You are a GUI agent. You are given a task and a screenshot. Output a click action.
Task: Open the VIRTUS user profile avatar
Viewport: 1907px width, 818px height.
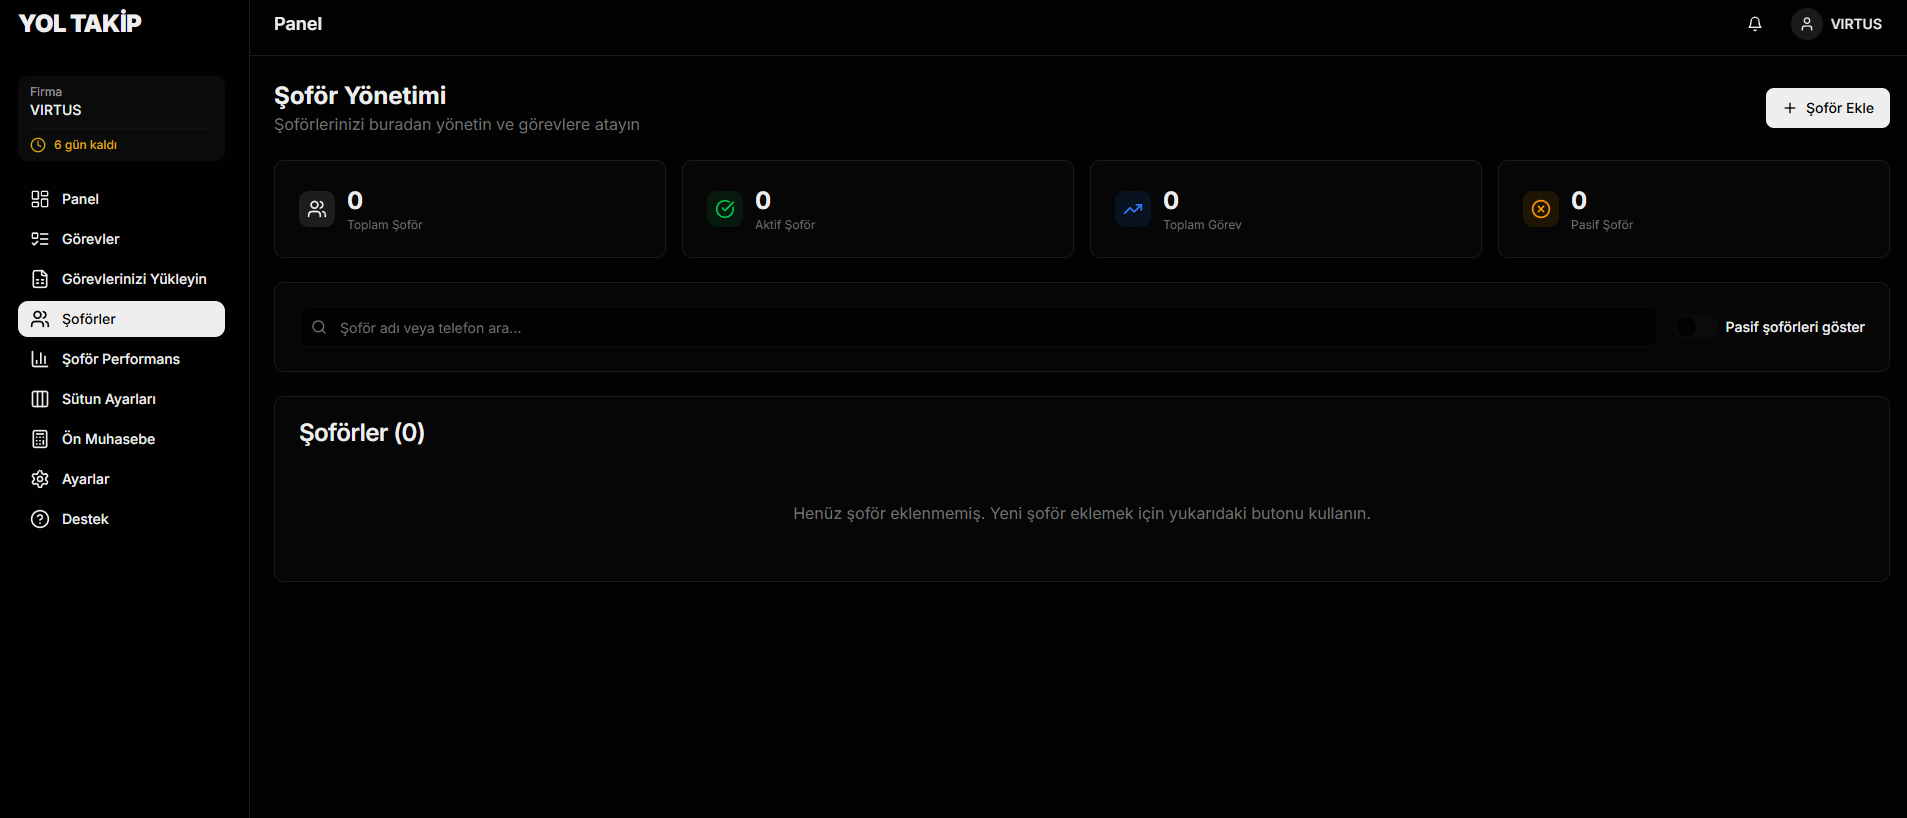(1806, 24)
